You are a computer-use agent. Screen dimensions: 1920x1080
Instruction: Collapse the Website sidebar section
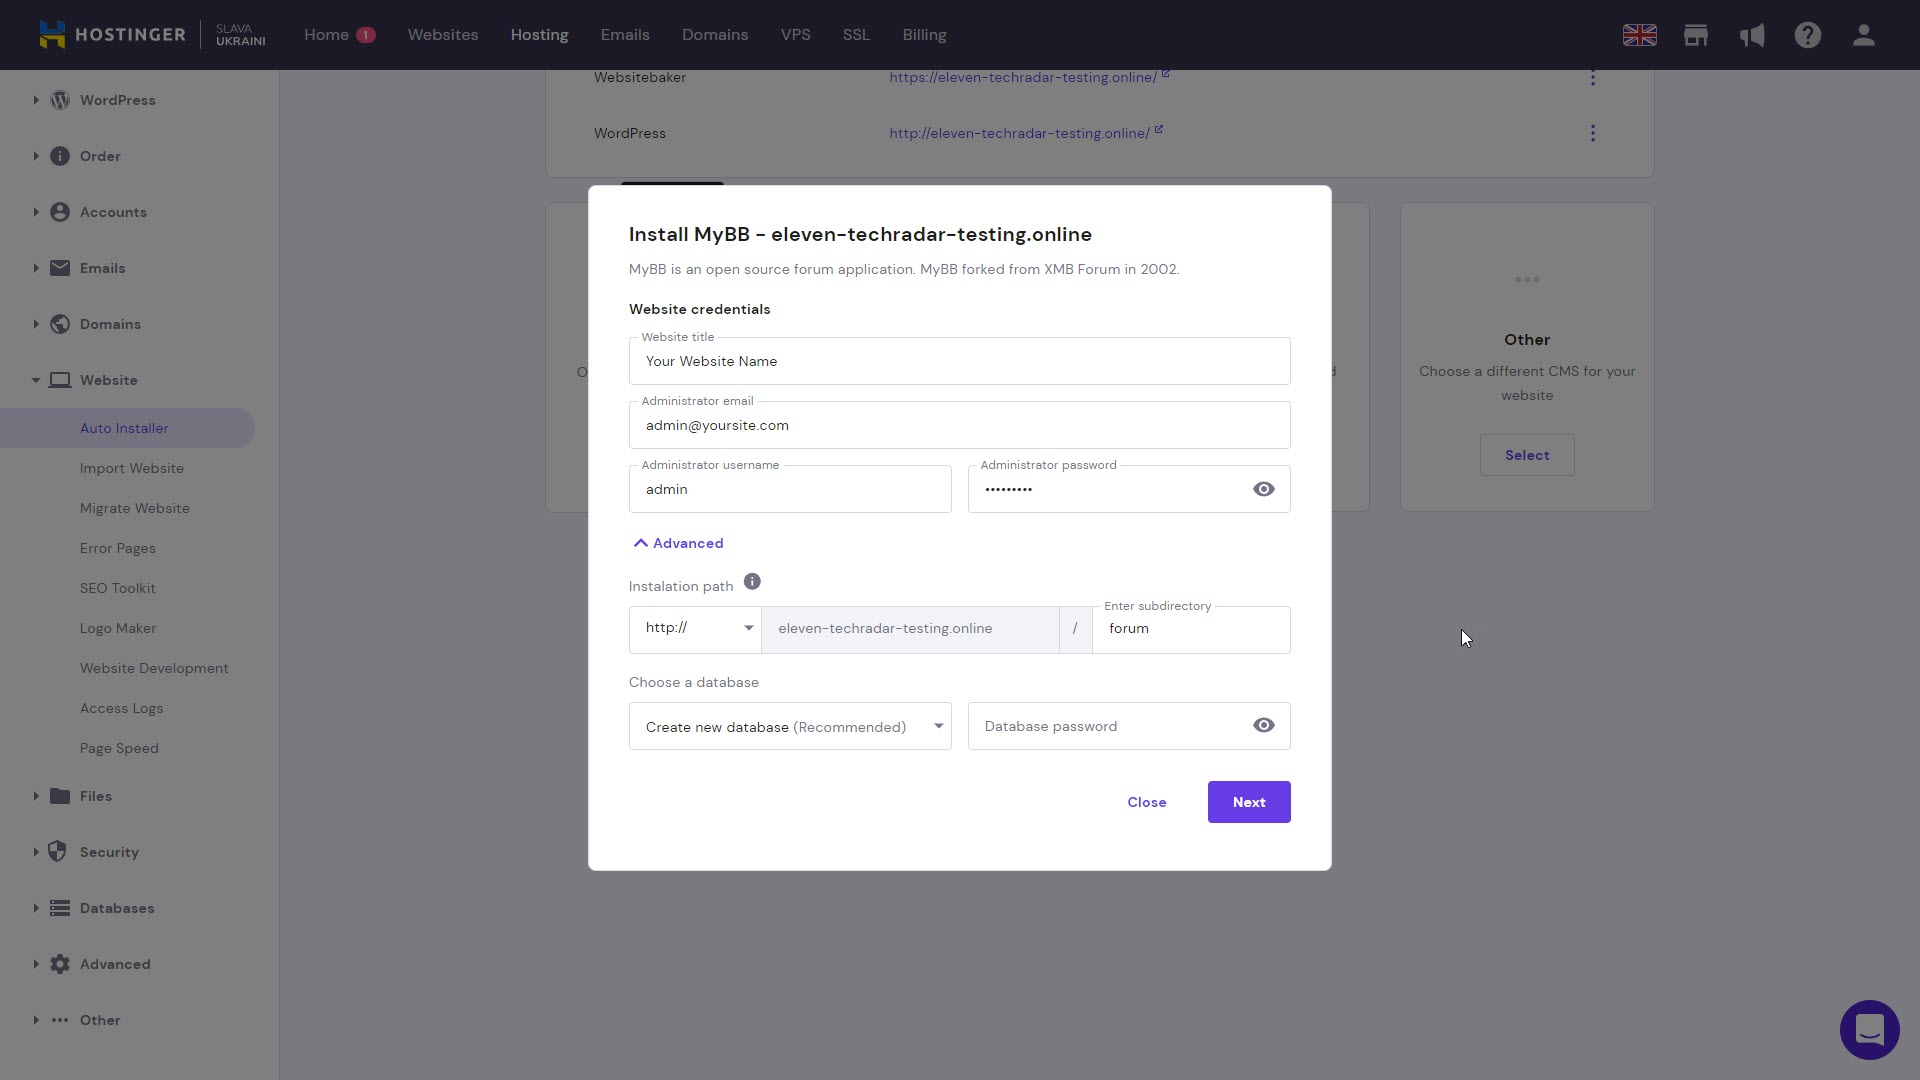36,380
